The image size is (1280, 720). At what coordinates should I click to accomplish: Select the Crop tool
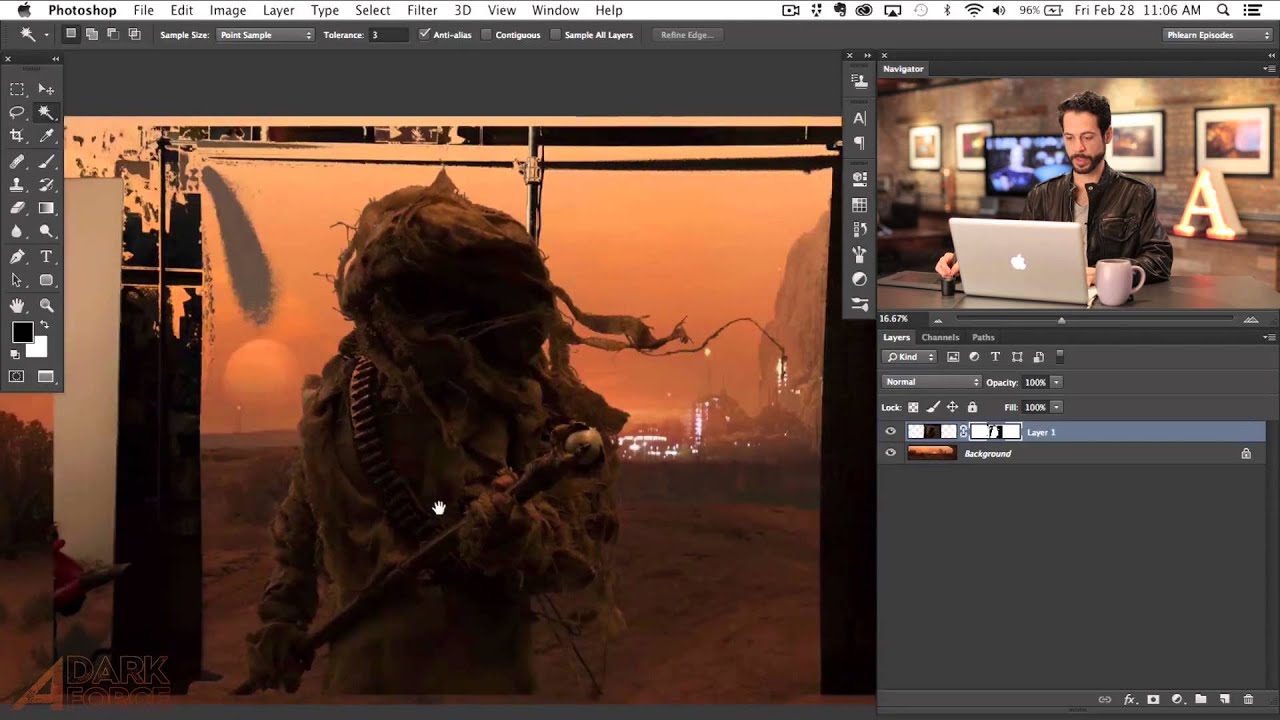(17, 136)
